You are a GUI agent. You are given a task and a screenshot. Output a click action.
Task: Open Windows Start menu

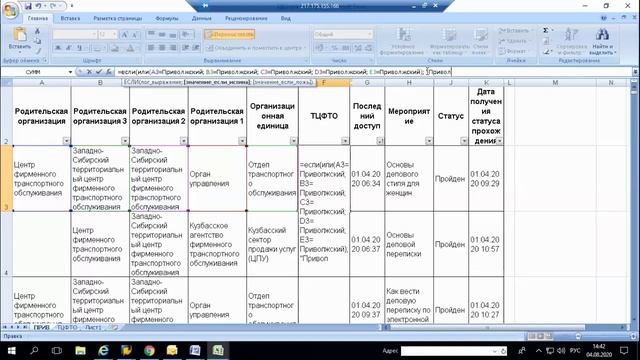tap(11, 351)
